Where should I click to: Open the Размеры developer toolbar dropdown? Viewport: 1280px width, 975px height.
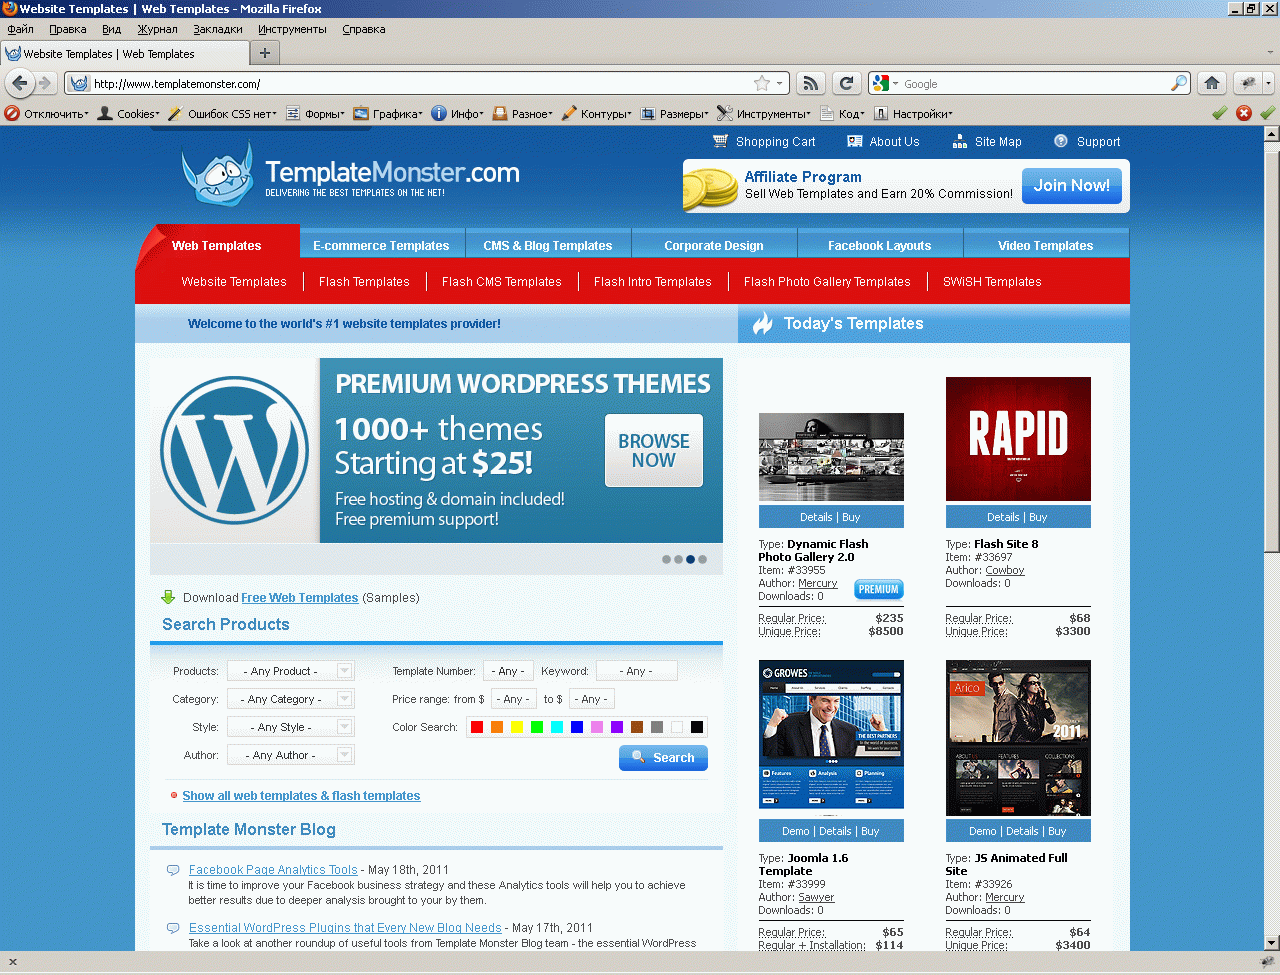click(x=675, y=114)
